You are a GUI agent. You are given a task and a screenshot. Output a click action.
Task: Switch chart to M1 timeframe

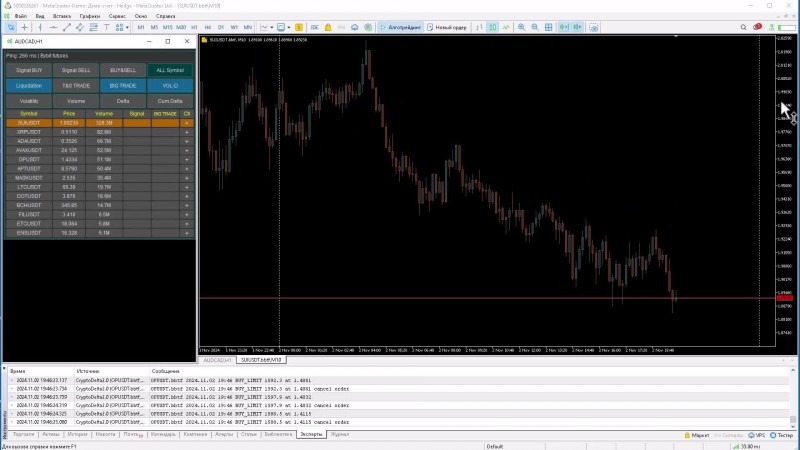tap(141, 28)
